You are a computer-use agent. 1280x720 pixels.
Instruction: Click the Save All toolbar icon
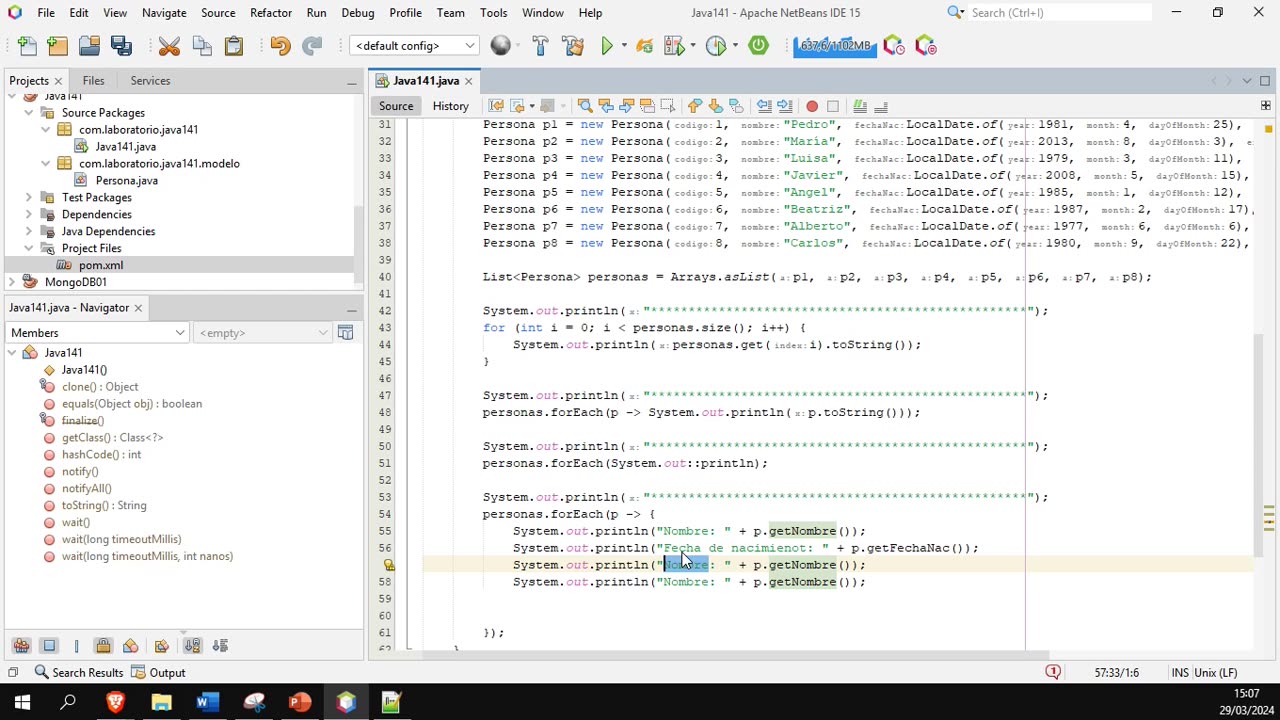121,46
